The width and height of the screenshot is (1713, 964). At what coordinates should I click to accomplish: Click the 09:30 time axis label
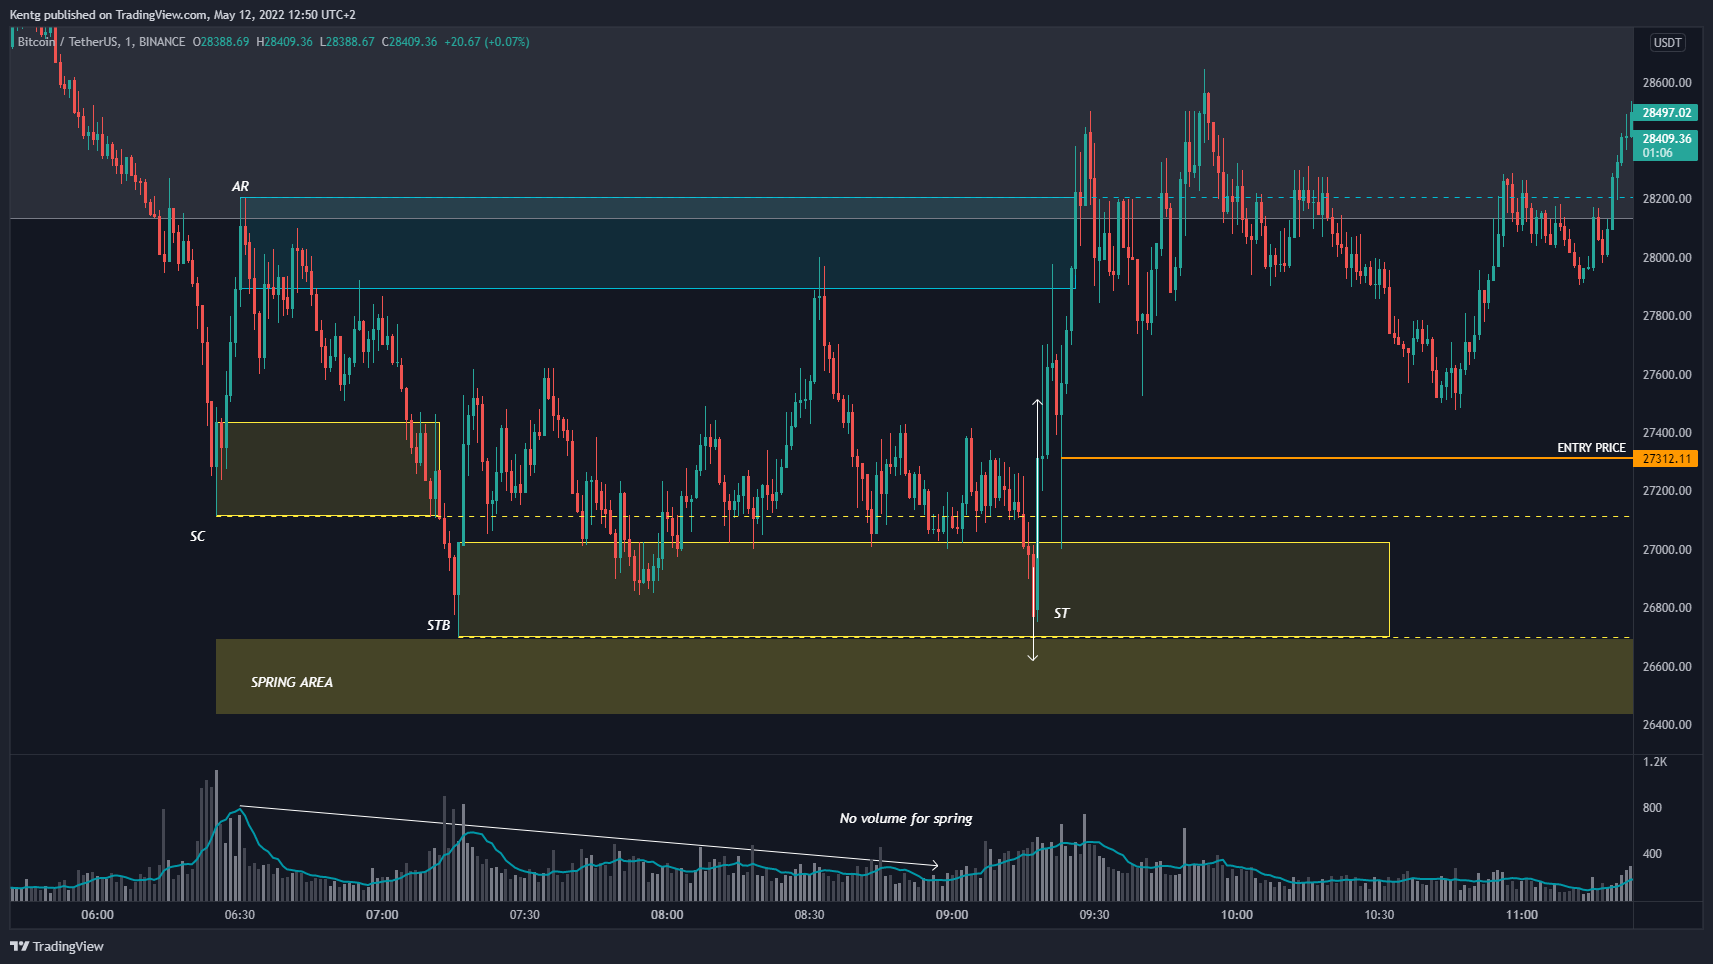(x=1094, y=915)
